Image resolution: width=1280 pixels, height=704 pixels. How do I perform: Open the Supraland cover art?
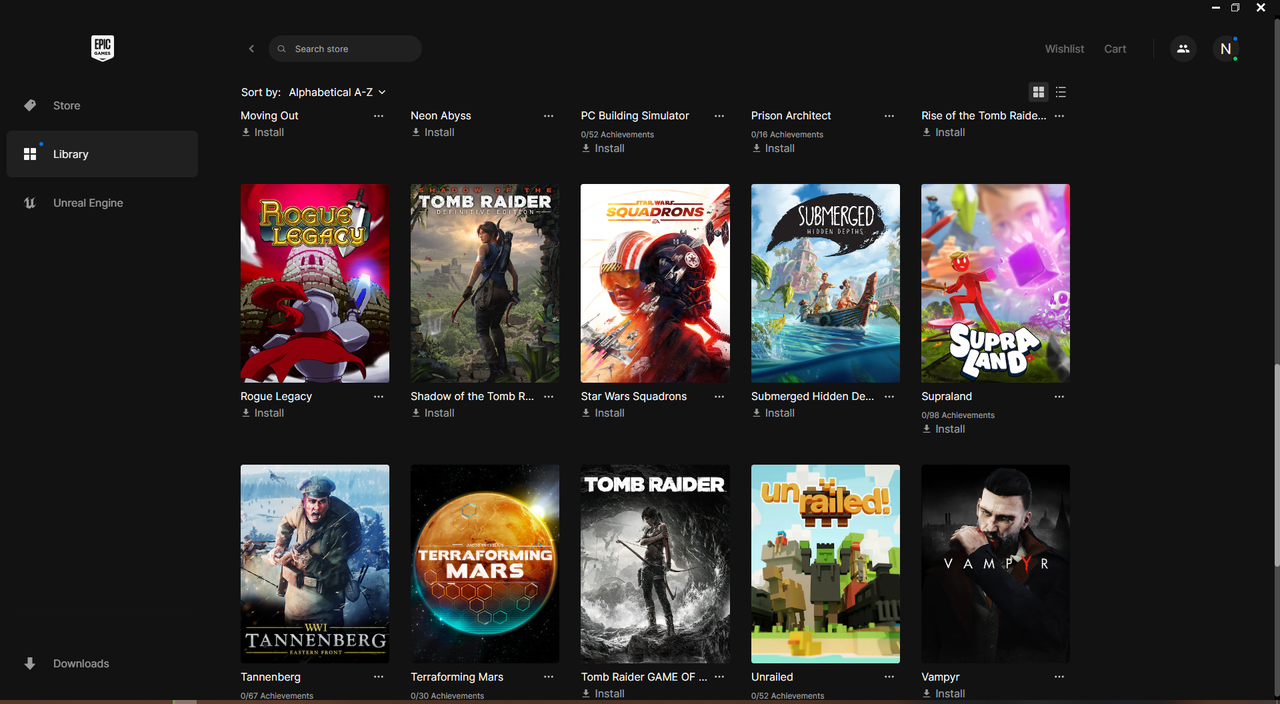click(x=995, y=283)
